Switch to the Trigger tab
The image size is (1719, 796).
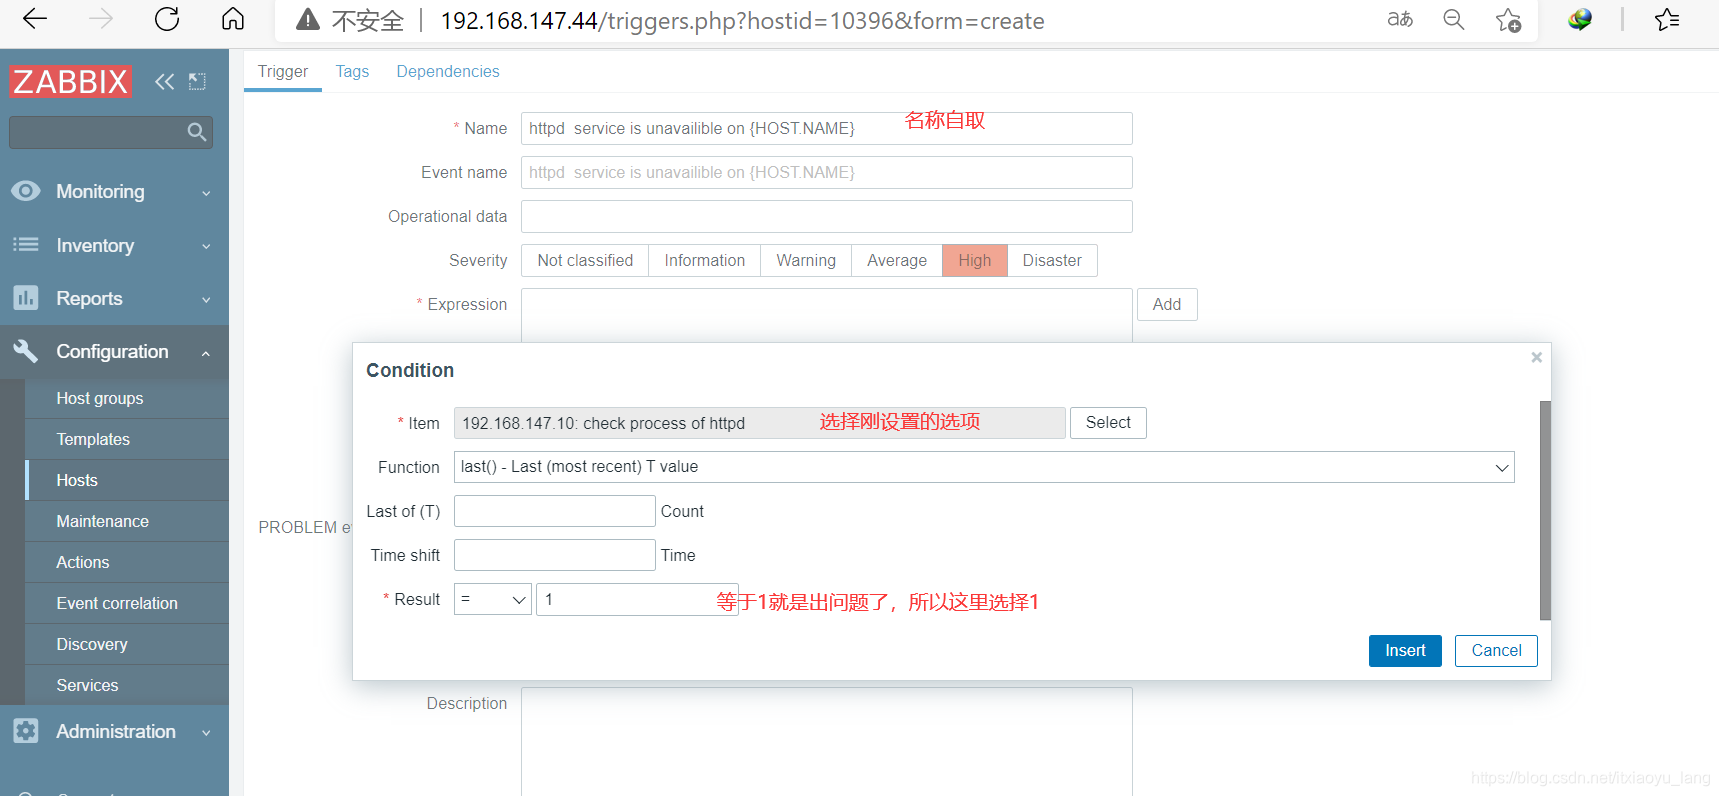pyautogui.click(x=283, y=71)
